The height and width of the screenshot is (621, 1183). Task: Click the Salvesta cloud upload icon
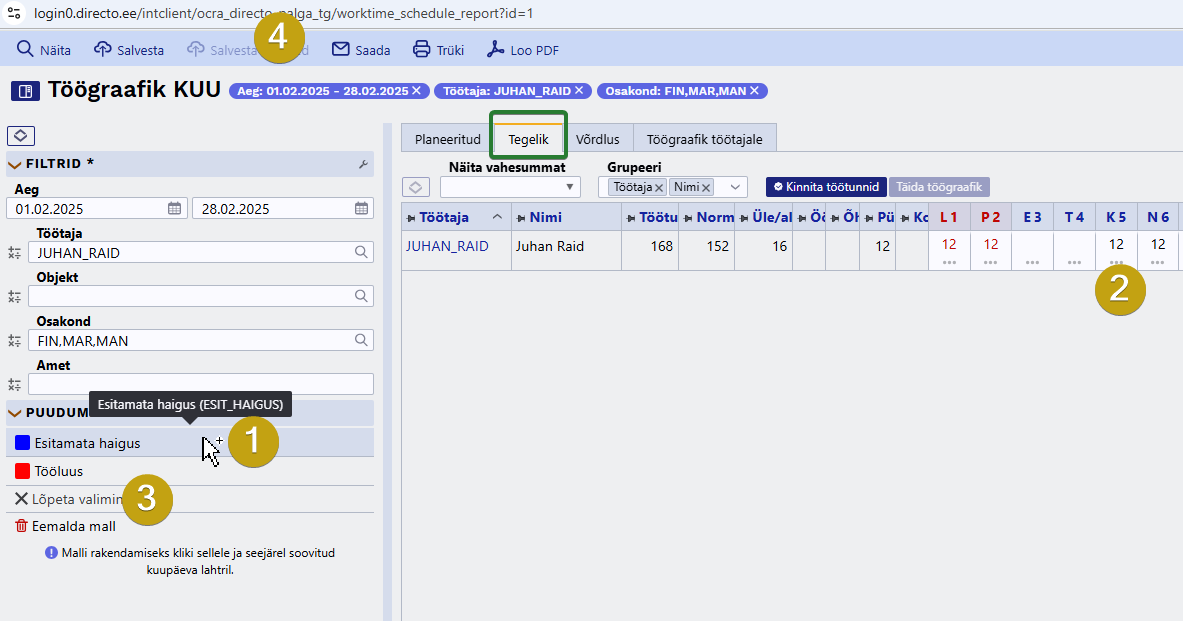pyautogui.click(x=103, y=49)
